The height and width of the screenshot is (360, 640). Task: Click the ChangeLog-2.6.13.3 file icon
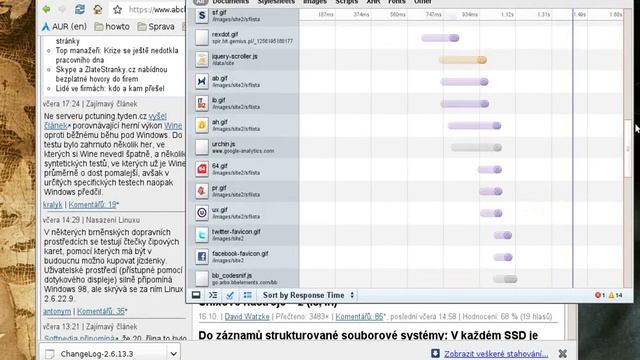coord(50,354)
